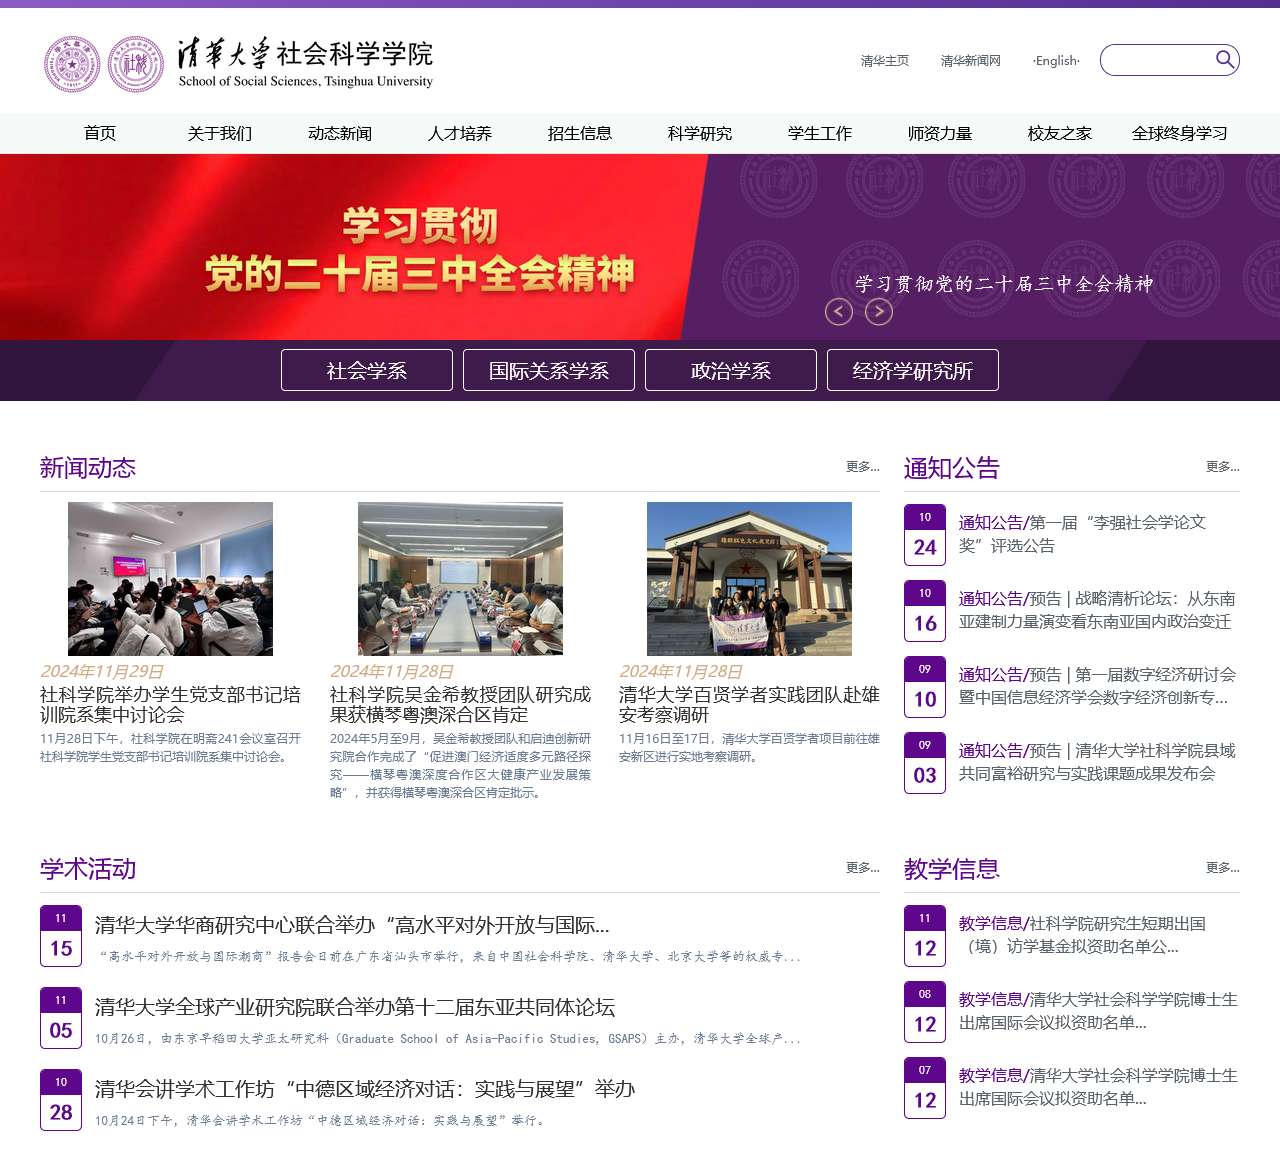
Task: Go to next banner slide arrow
Action: click(x=879, y=312)
